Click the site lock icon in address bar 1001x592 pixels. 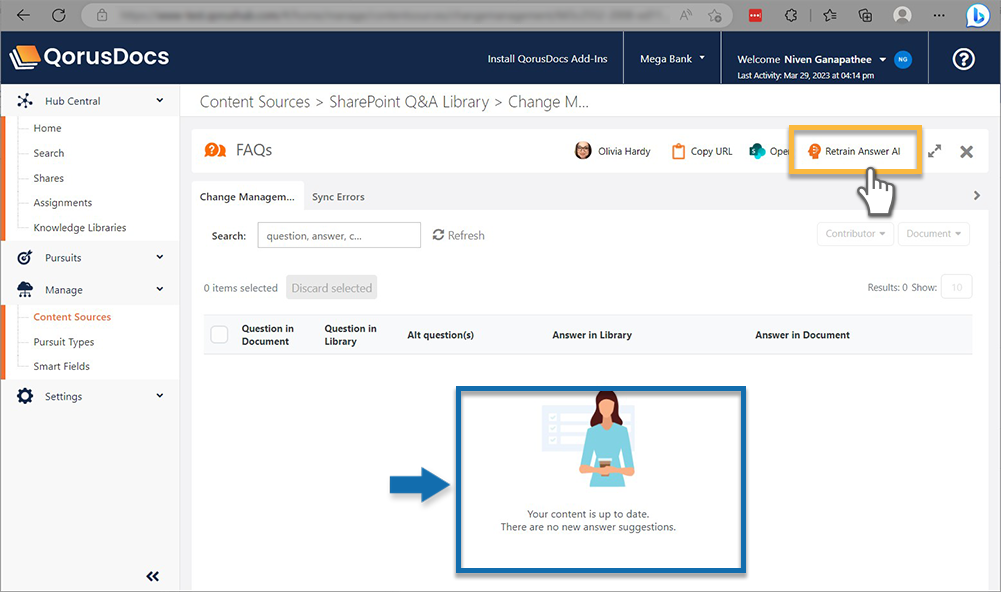102,15
